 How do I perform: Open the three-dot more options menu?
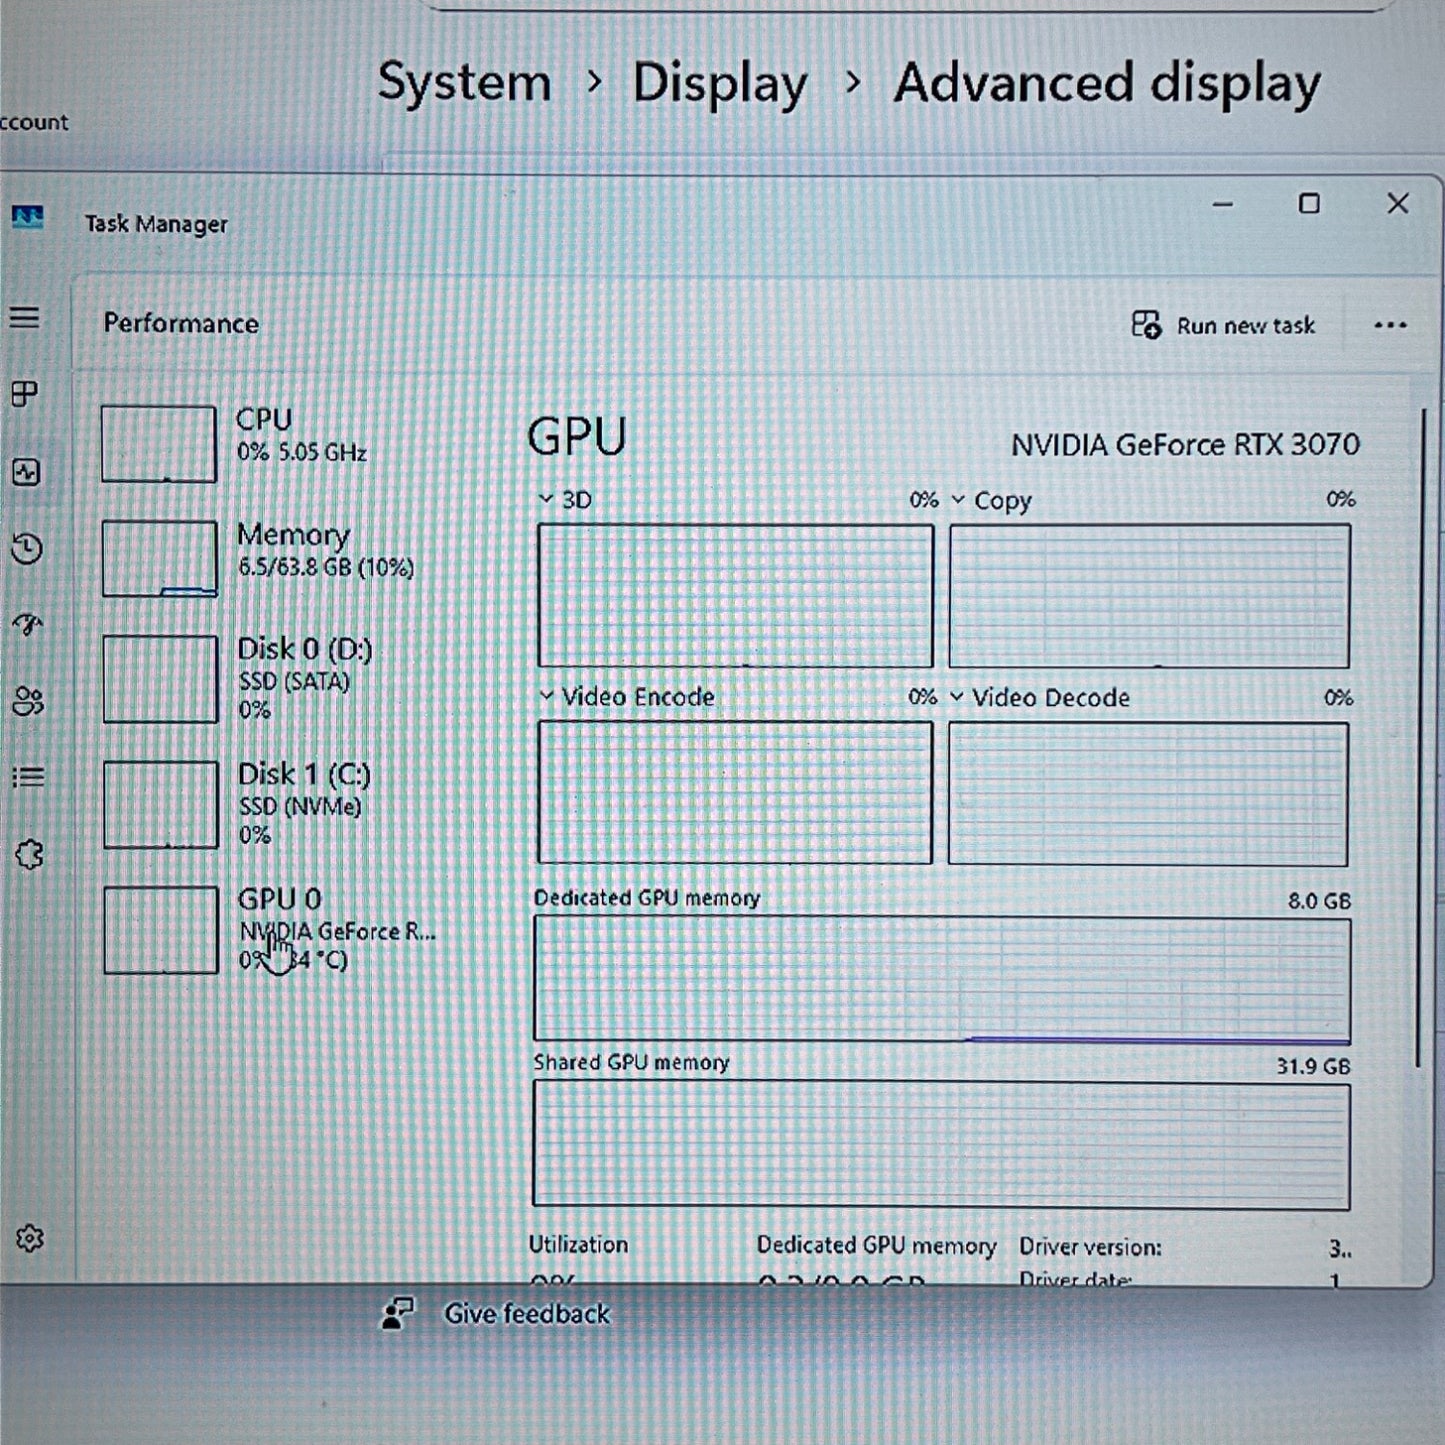pyautogui.click(x=1390, y=325)
